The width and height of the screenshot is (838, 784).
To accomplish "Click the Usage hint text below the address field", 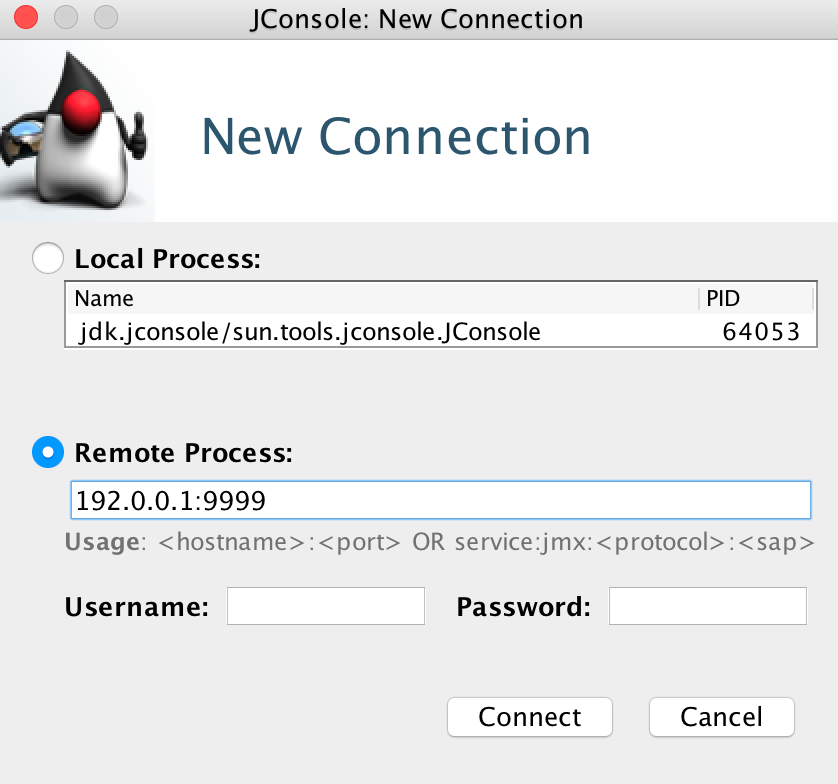I will 440,541.
